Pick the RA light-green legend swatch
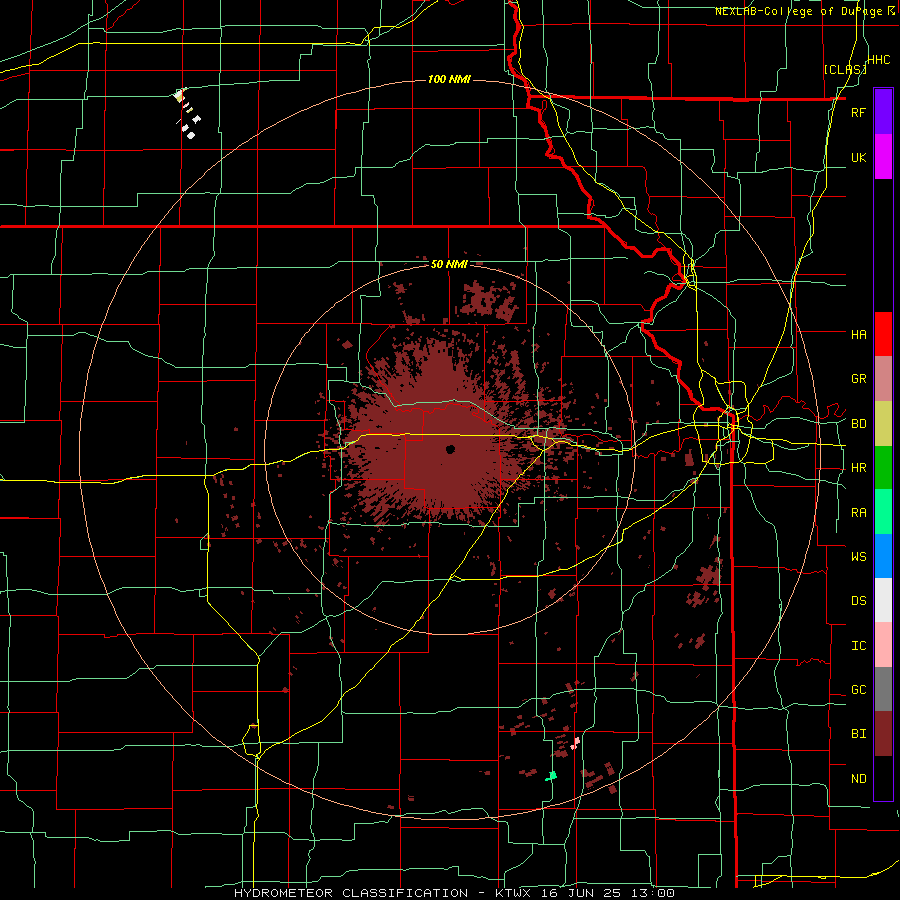Screen dimensions: 900x900 [883, 512]
